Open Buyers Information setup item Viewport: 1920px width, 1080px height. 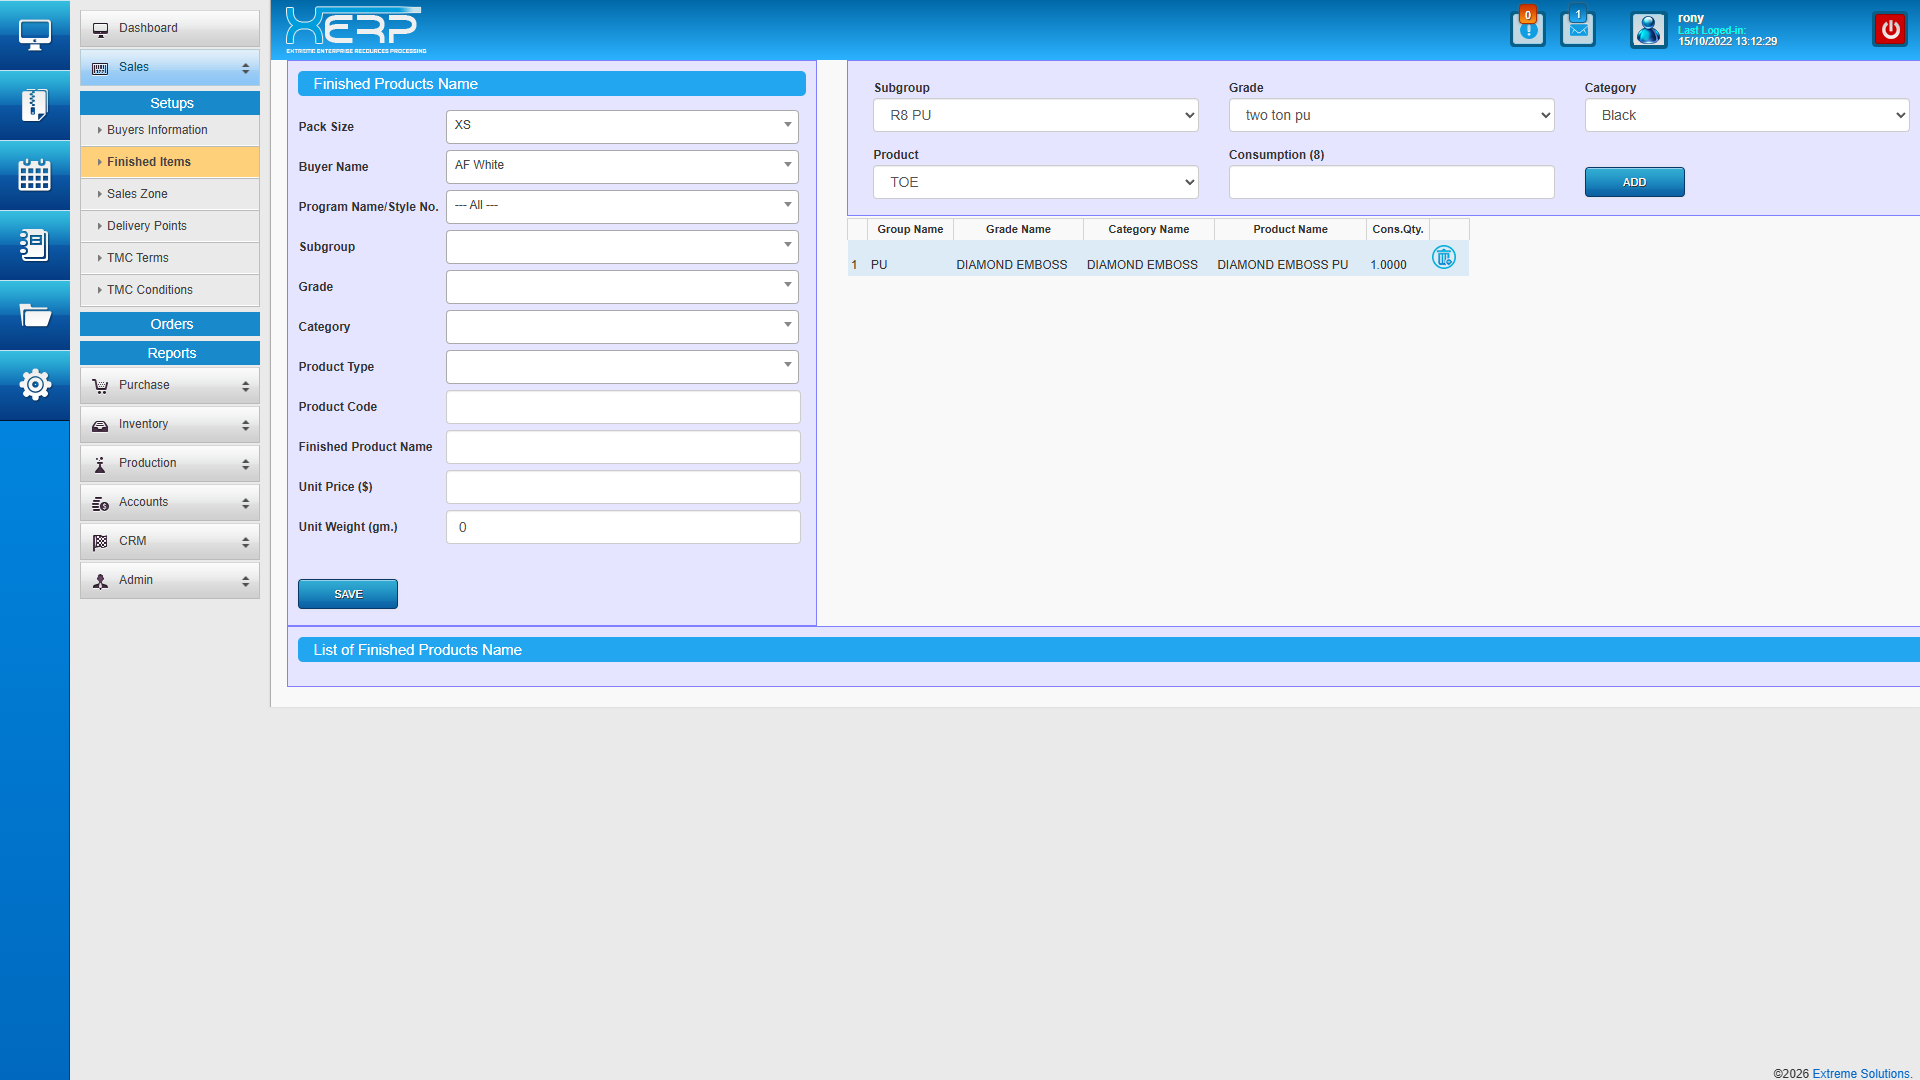tap(157, 130)
